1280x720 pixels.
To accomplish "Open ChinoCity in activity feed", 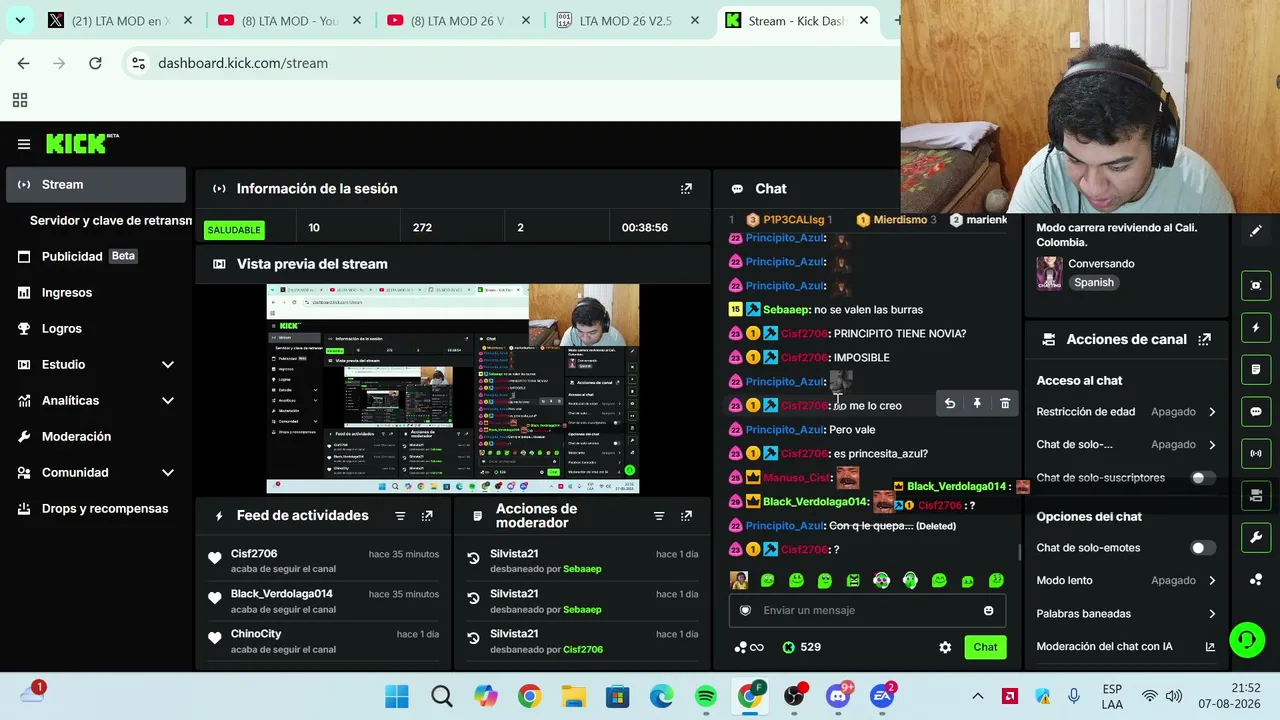I will coord(256,634).
